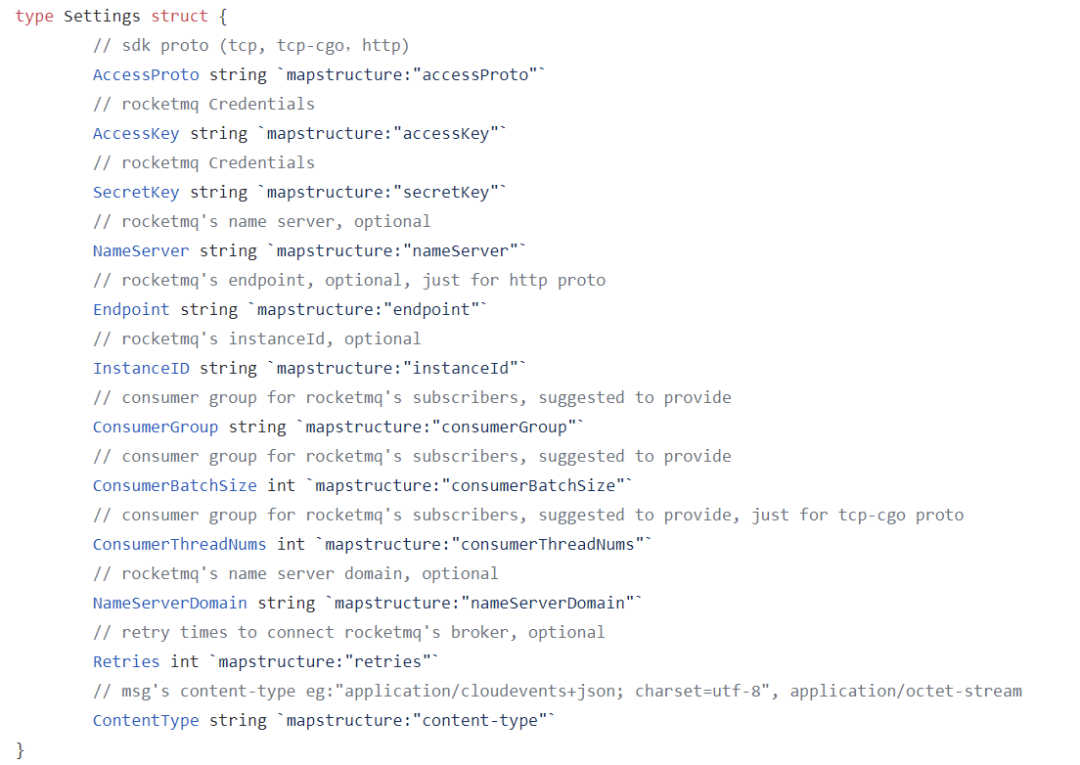Click the NameServerDomain field identifier
The image size is (1080, 765).
tap(170, 603)
